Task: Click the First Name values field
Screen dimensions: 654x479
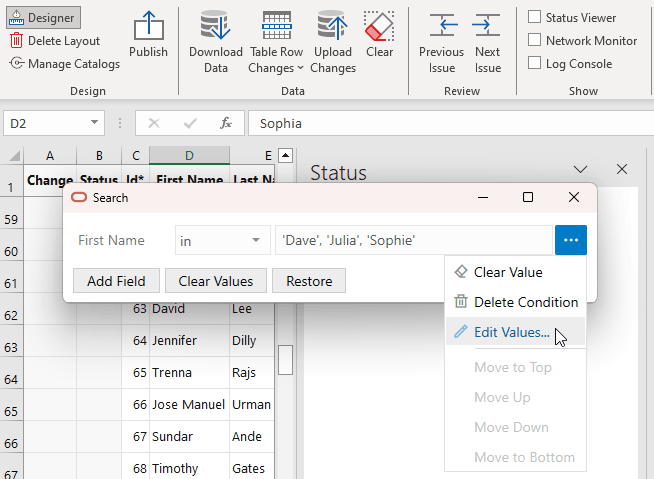Action: [x=414, y=240]
